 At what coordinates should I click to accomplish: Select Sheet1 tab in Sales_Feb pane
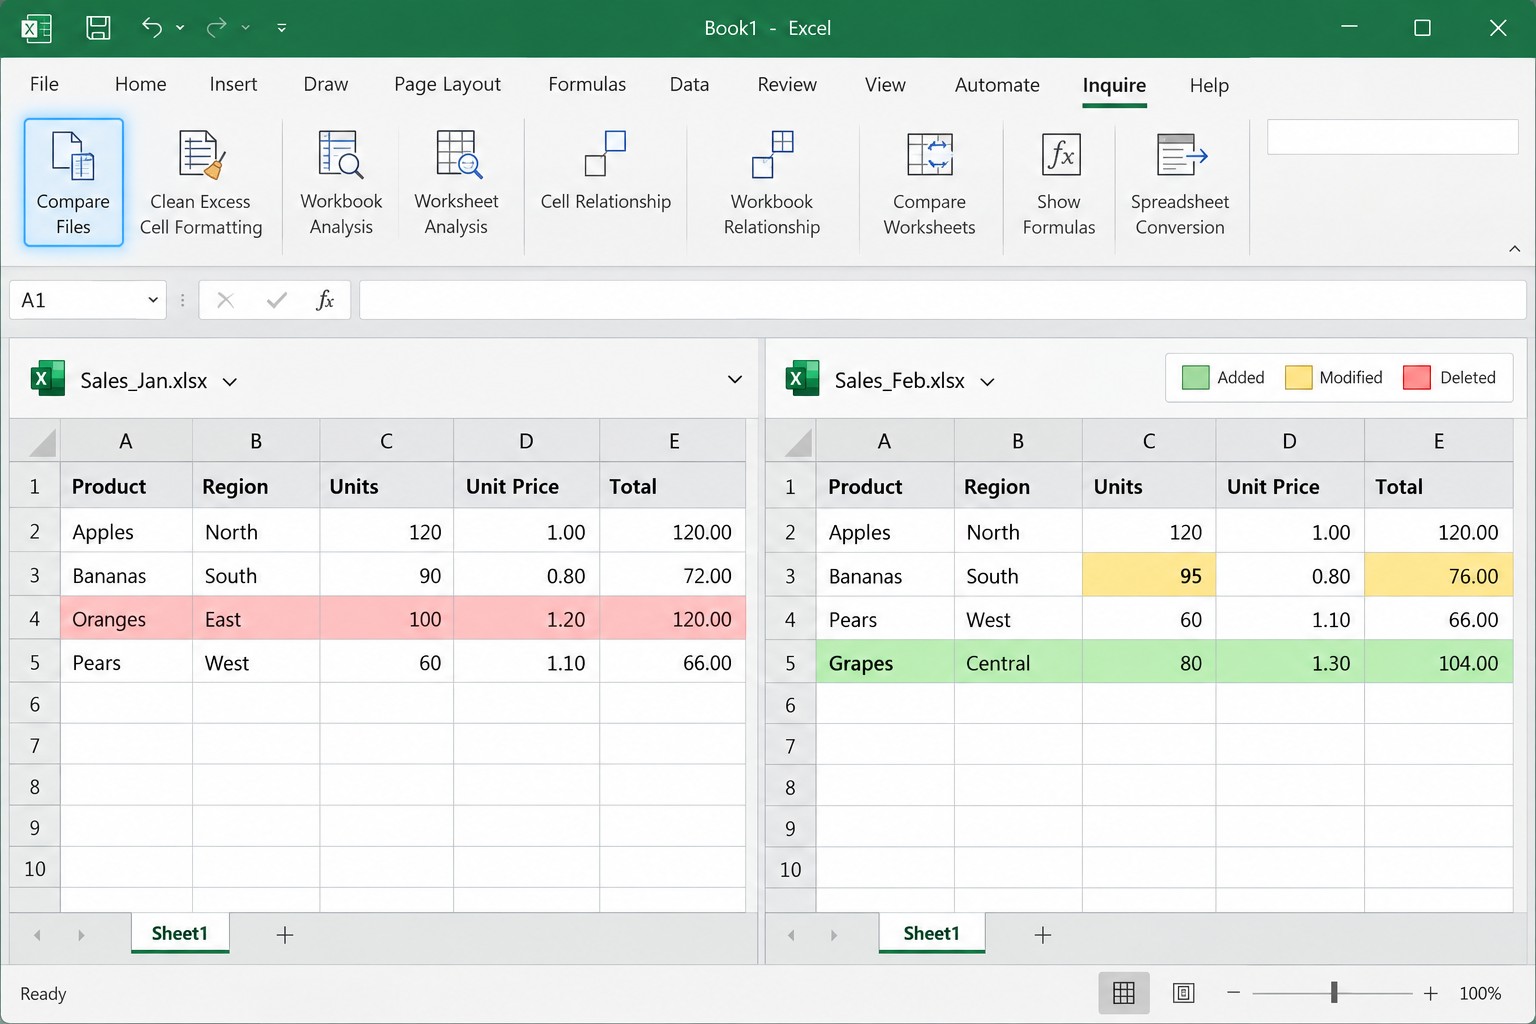click(x=932, y=934)
